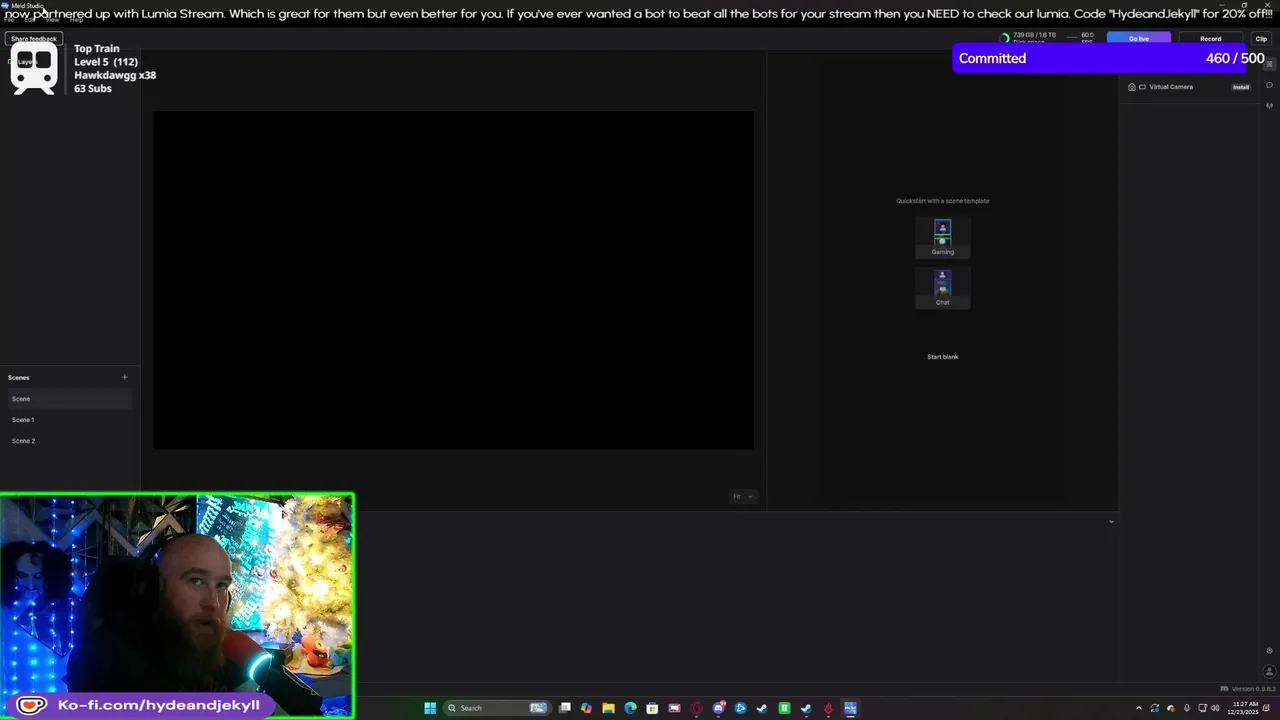This screenshot has width=1280, height=720.
Task: Click the black preview canvas
Action: point(453,280)
